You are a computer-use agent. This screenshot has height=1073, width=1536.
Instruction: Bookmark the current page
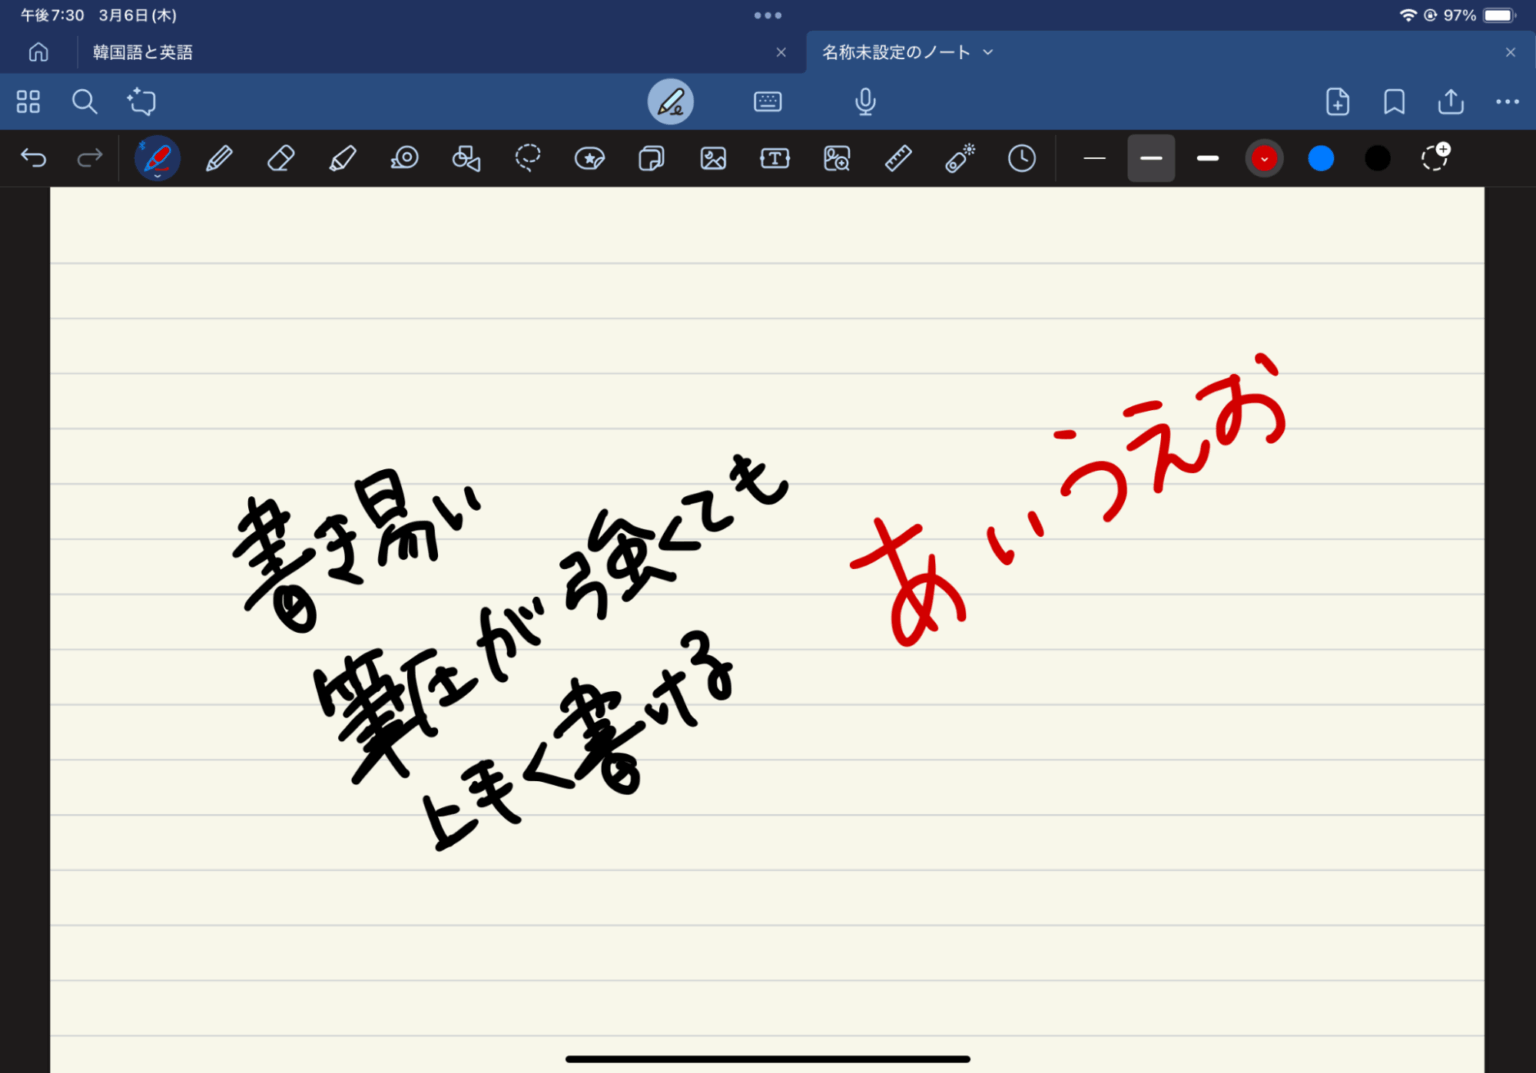coord(1394,101)
